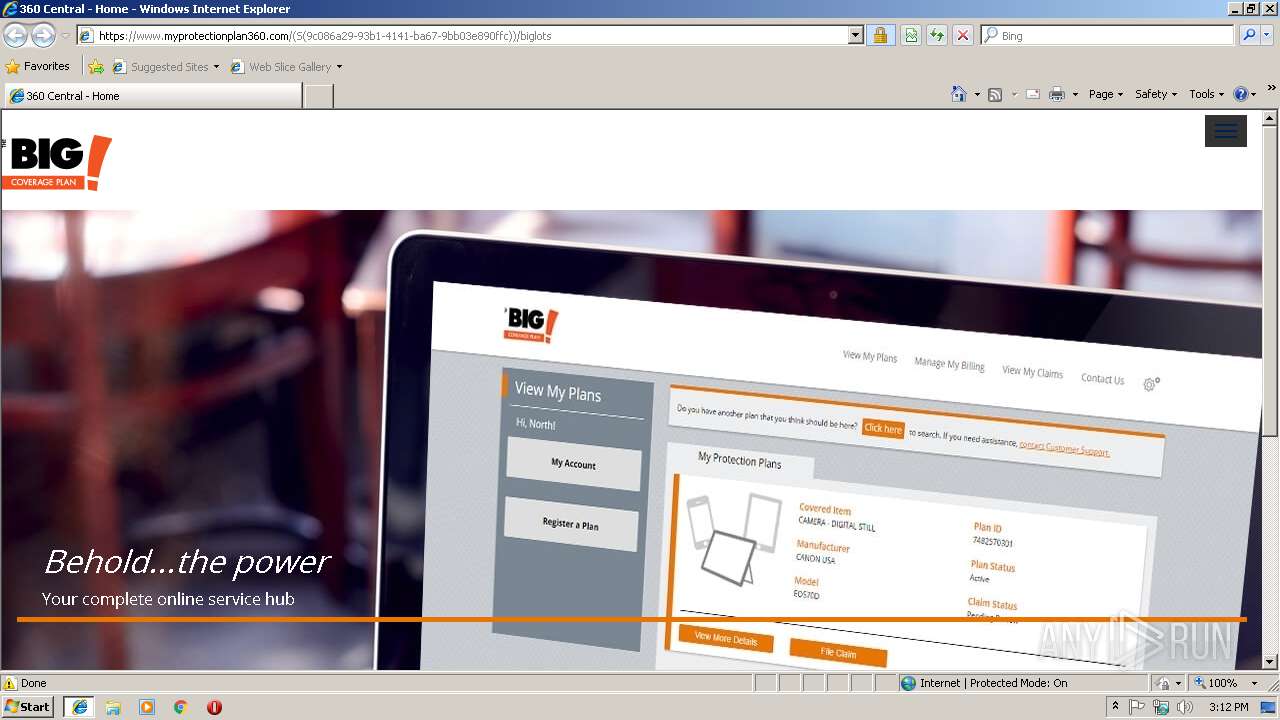Click the security lock icon
This screenshot has width=1280, height=720.
(880, 35)
